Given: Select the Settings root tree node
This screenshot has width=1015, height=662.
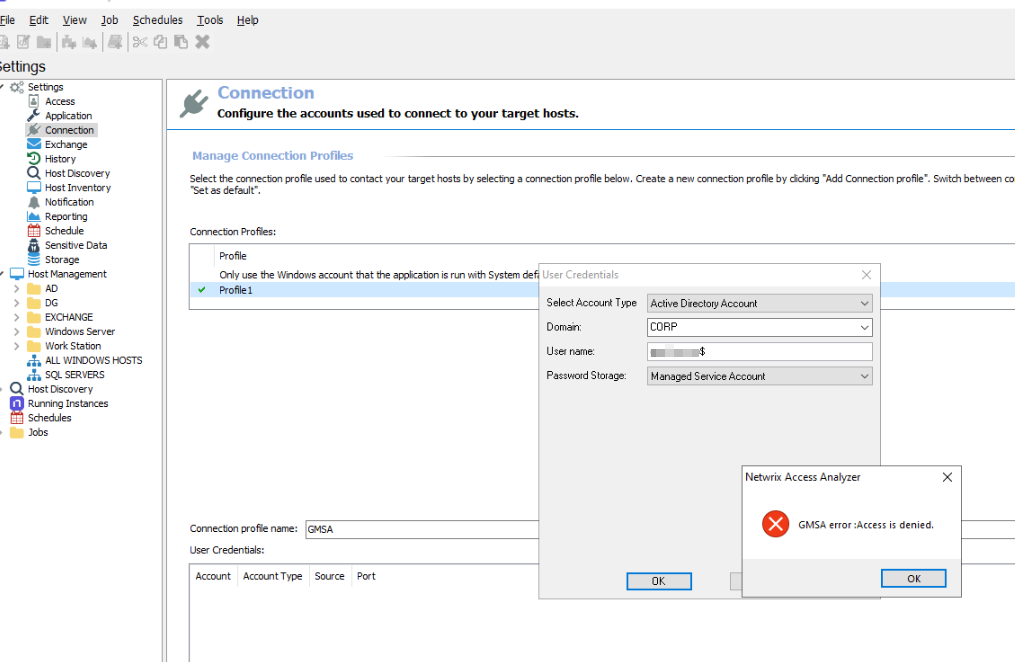Looking at the screenshot, I should [45, 87].
